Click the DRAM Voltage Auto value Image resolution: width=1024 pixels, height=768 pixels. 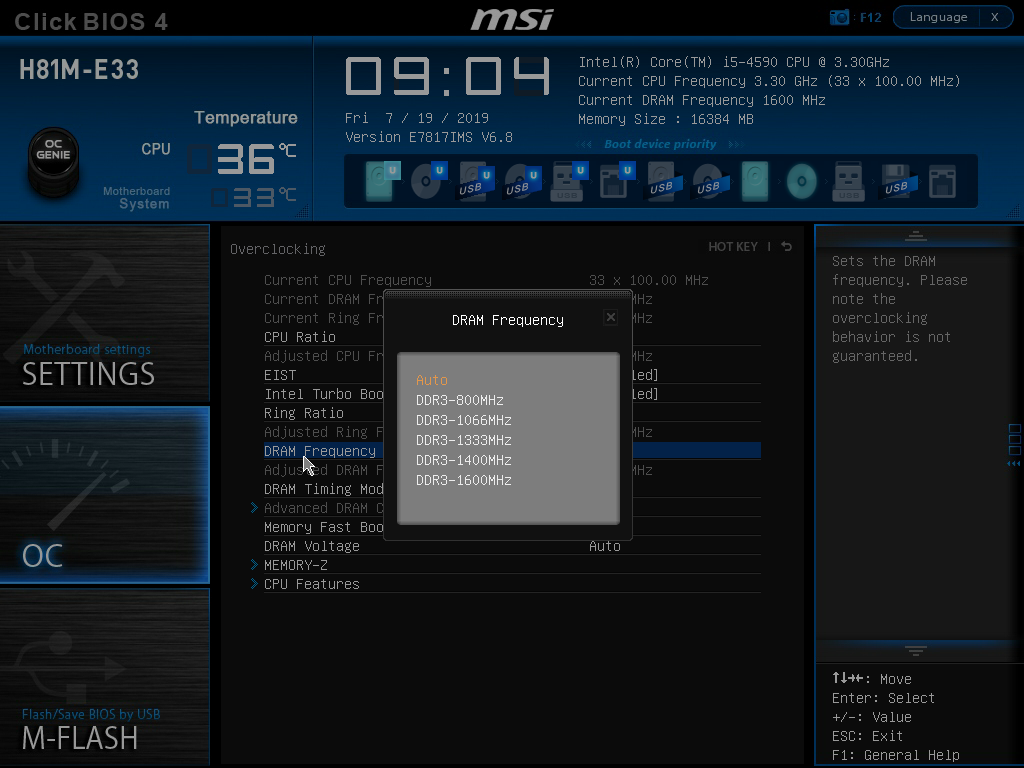605,546
